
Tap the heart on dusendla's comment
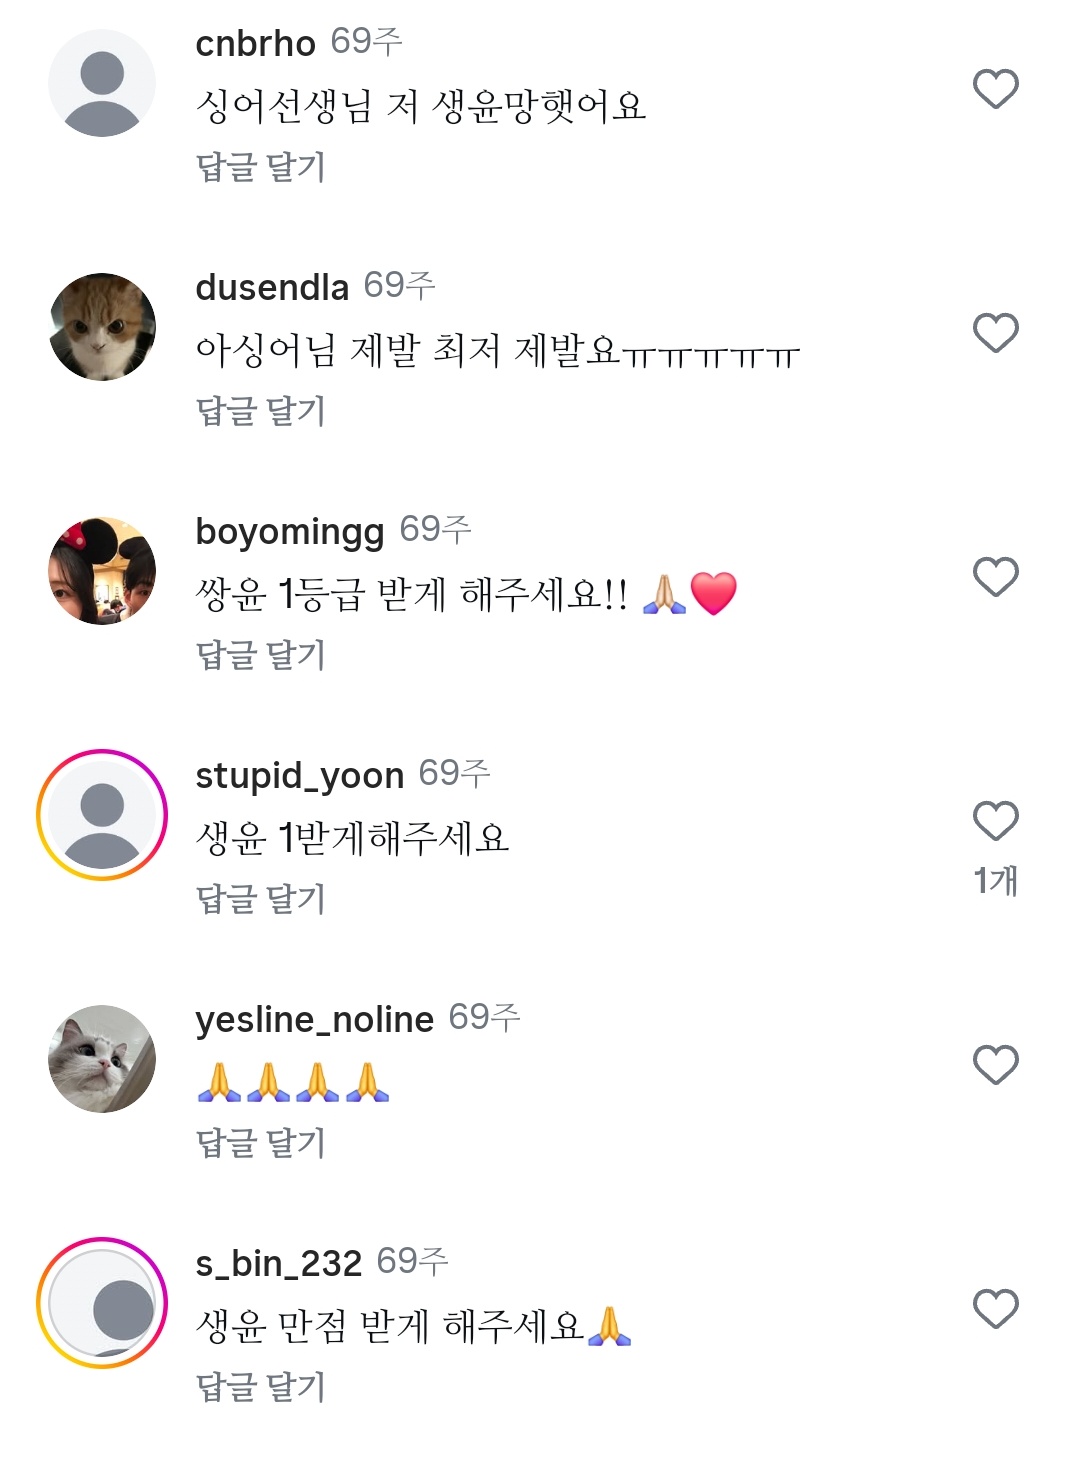[x=995, y=333]
